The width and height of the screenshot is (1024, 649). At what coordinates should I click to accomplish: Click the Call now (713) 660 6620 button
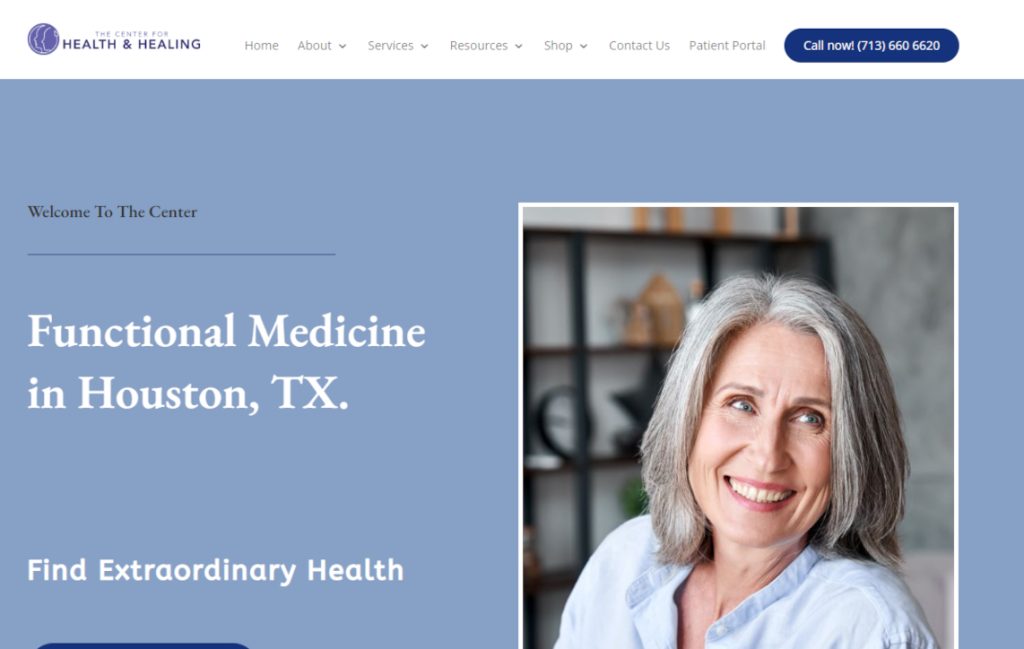pos(871,46)
